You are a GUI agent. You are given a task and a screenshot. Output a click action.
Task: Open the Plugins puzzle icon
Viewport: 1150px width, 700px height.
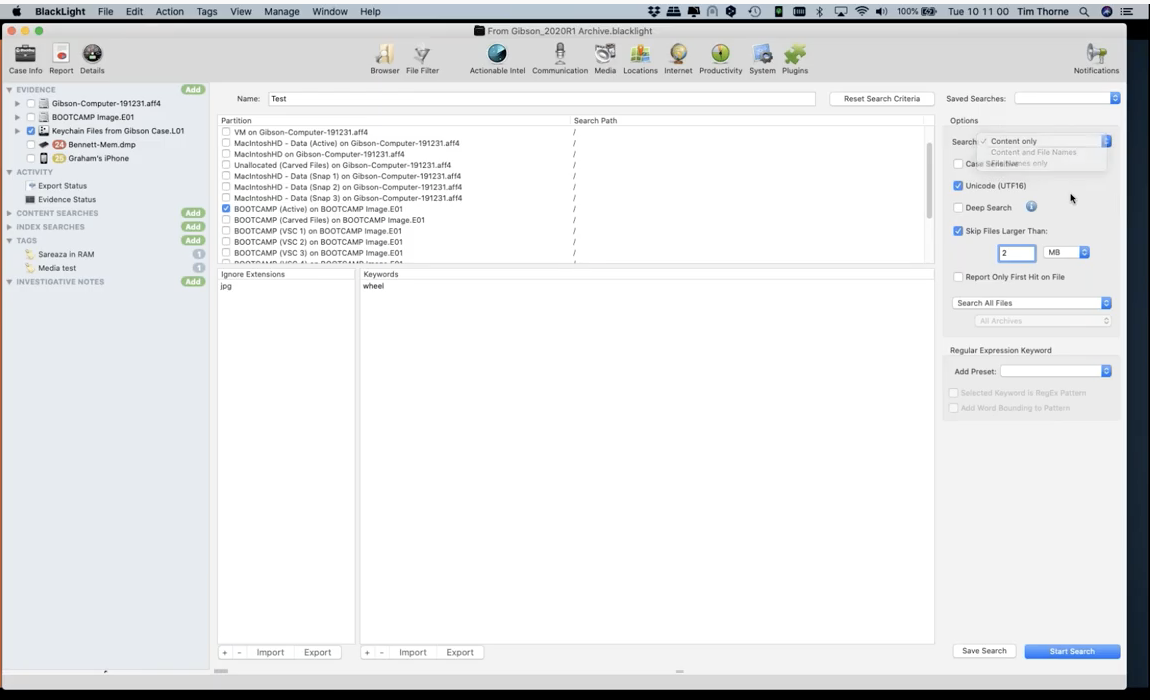pos(795,54)
